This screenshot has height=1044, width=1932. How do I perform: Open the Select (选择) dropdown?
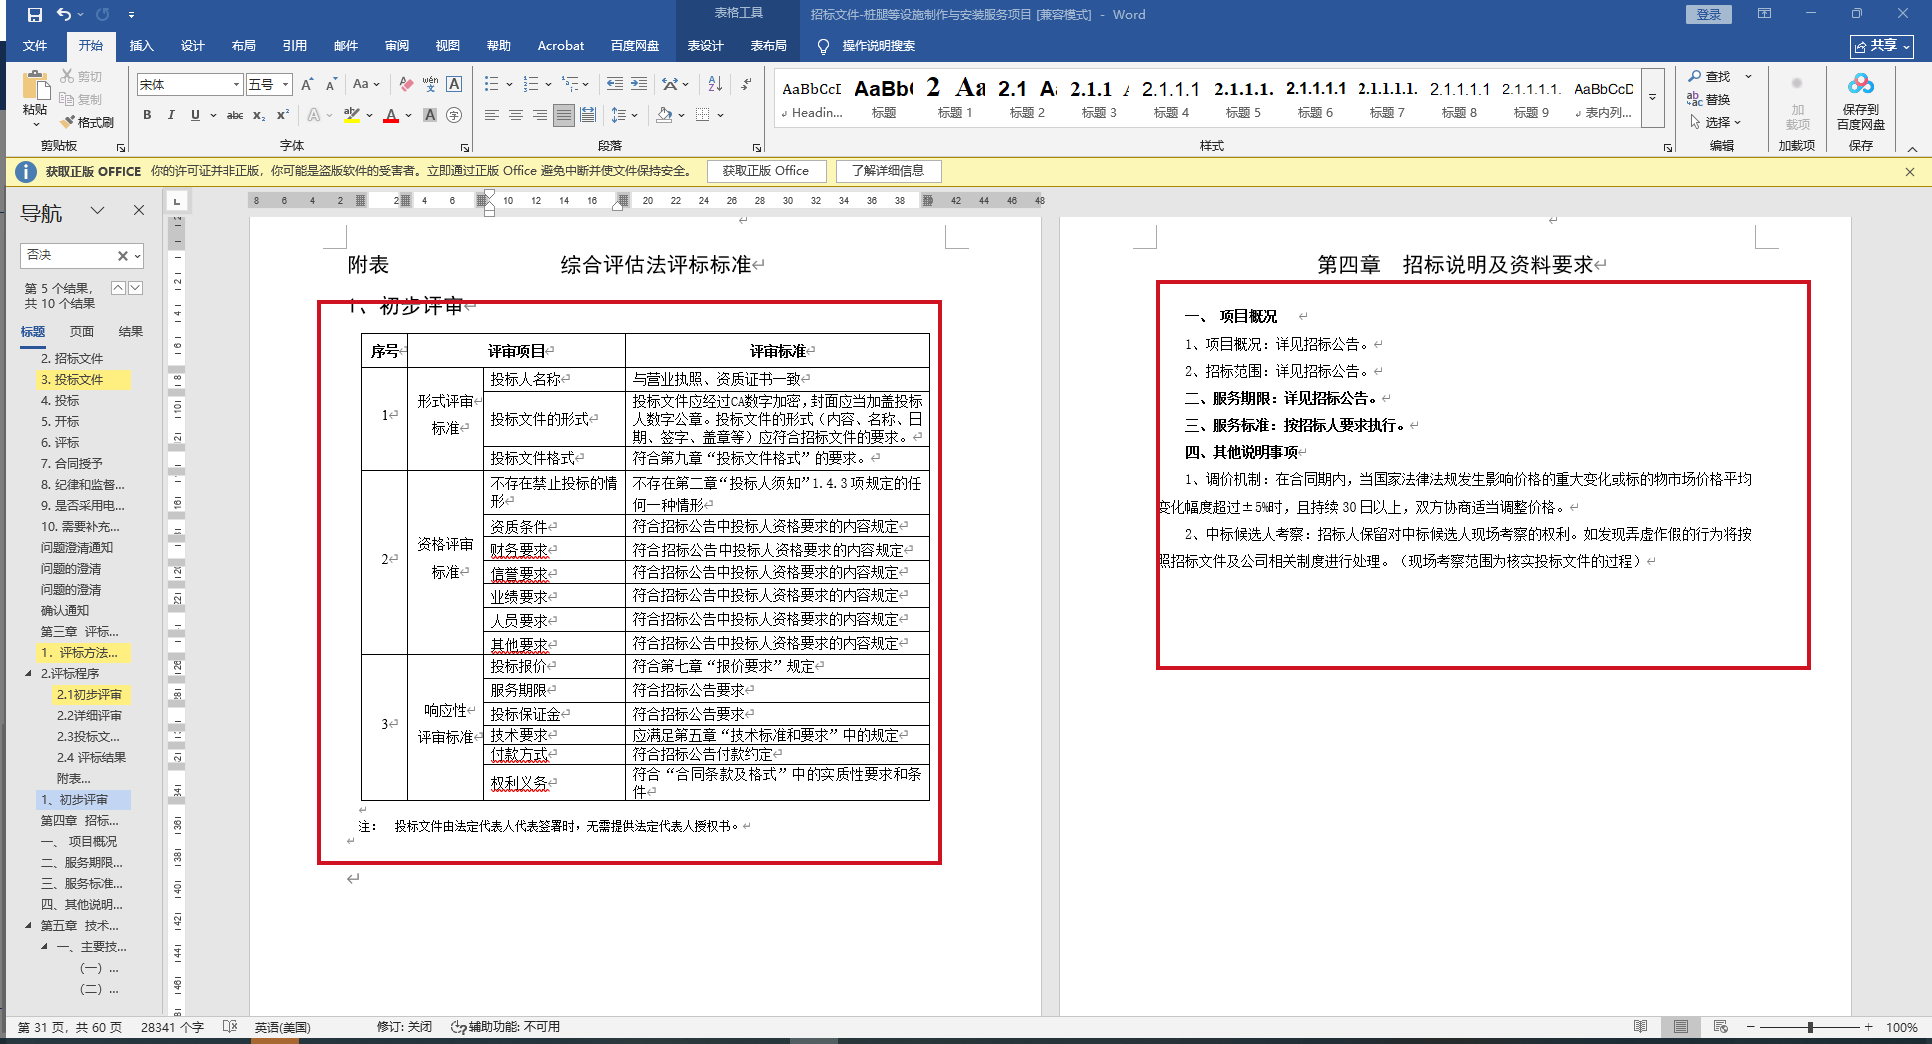pyautogui.click(x=1715, y=122)
